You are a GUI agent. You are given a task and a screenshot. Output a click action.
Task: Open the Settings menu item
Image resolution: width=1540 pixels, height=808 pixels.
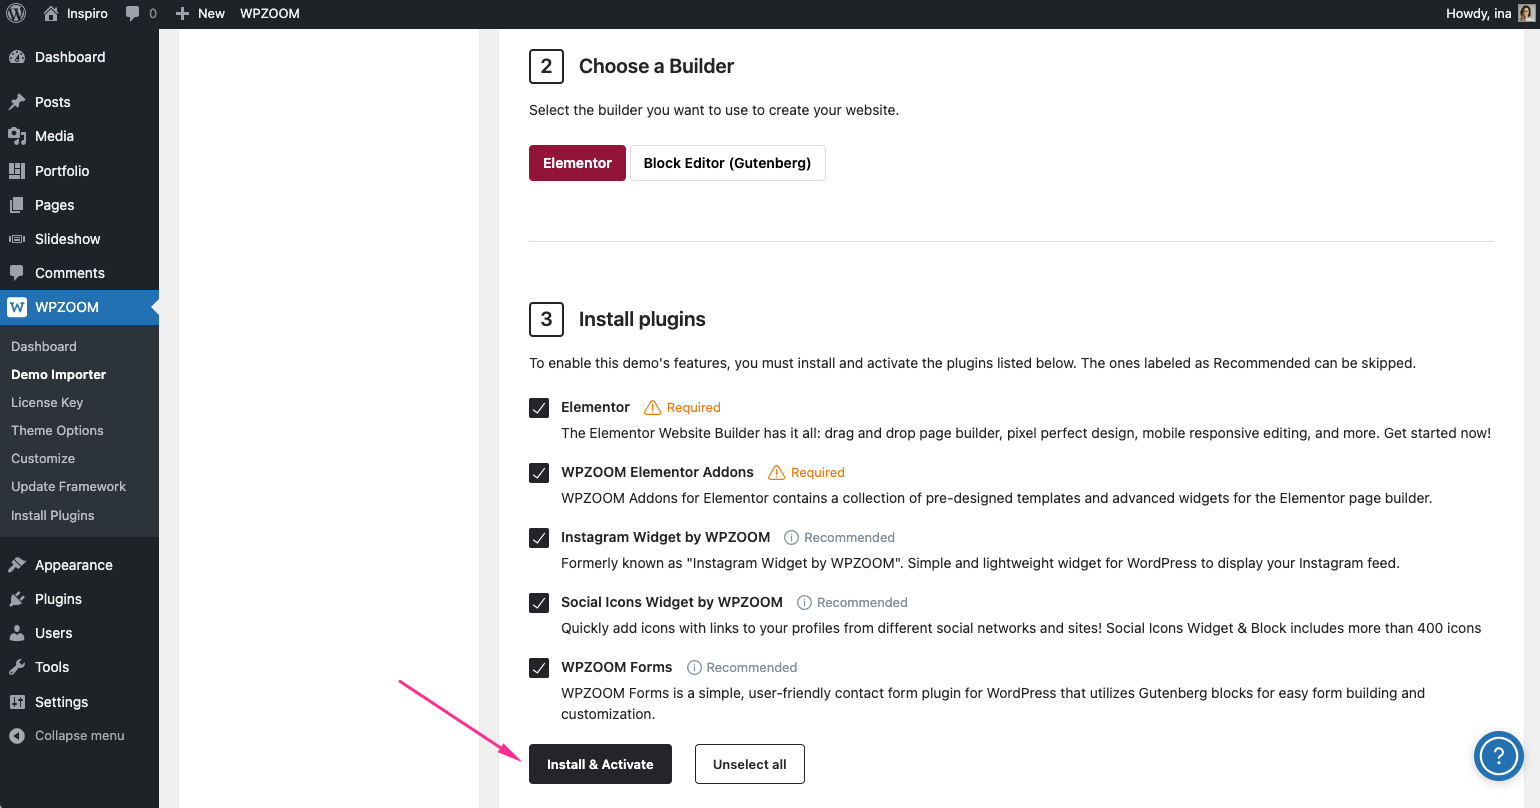(x=62, y=702)
